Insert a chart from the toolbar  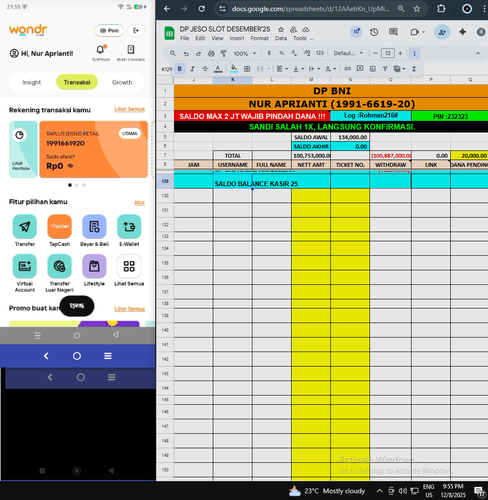(x=373, y=69)
